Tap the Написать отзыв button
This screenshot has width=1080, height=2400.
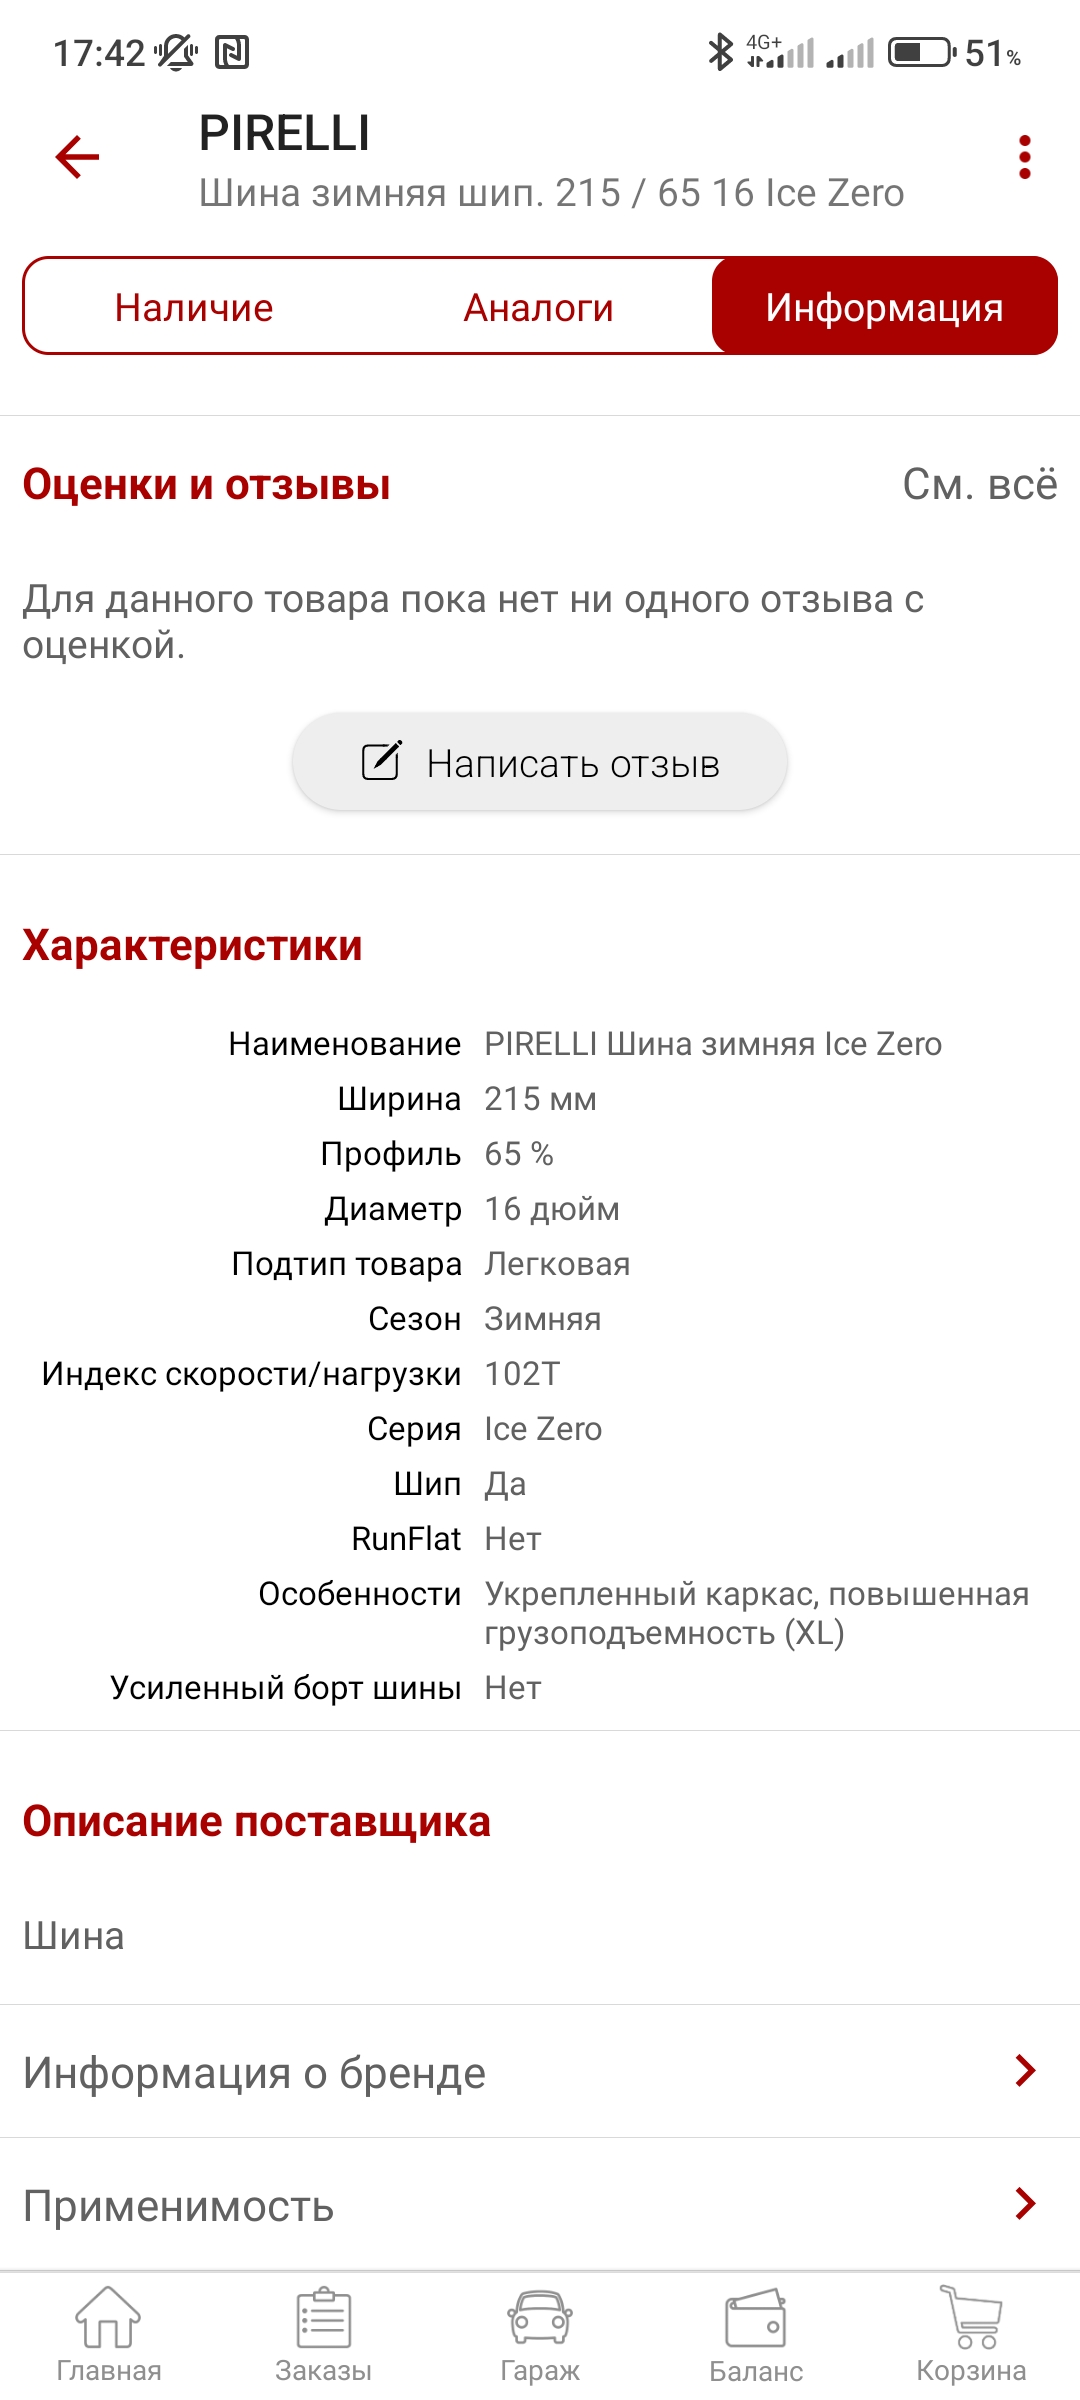(x=540, y=762)
